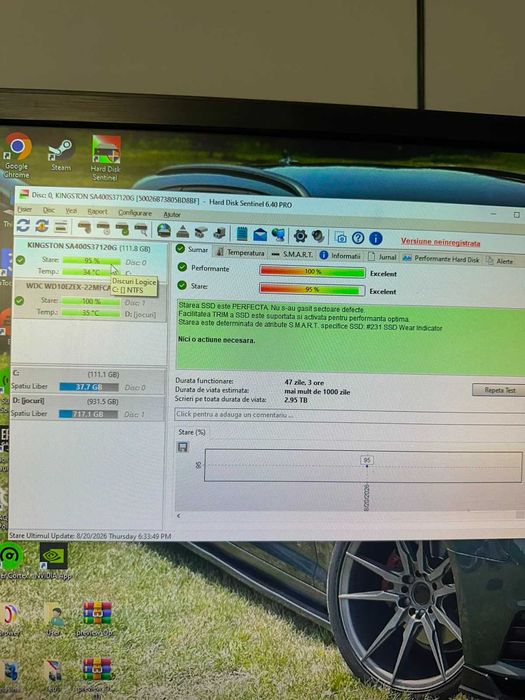Select the C: partition entry
Viewport: 525px width, 700px height.
[88, 381]
